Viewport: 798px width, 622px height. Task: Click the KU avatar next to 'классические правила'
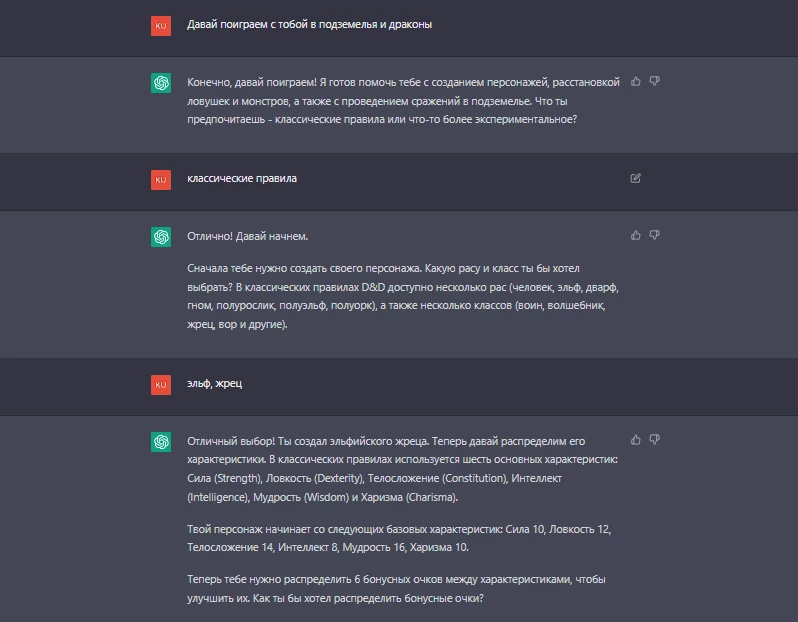161,180
